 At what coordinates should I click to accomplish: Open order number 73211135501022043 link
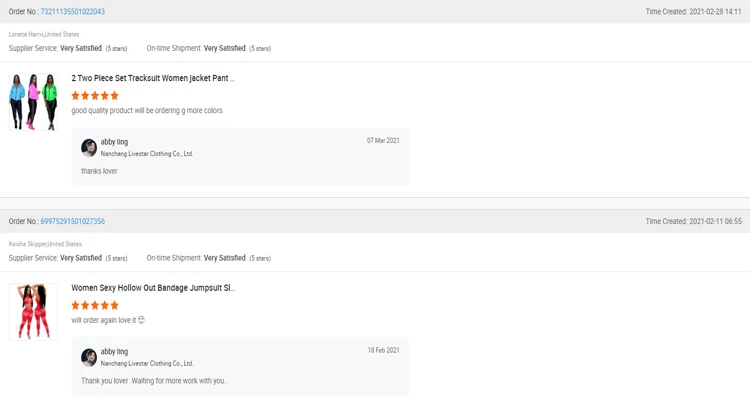coord(73,12)
